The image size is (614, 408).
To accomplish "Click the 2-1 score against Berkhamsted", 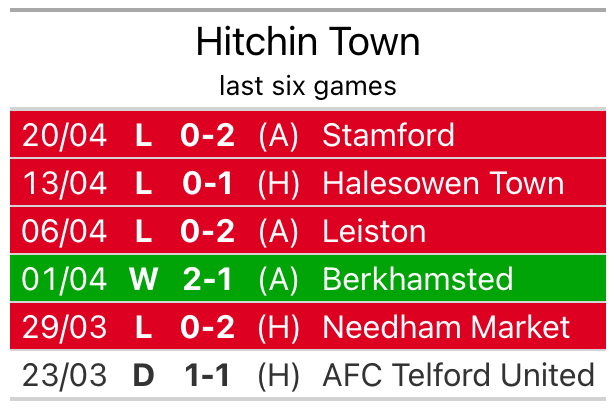I will point(208,279).
